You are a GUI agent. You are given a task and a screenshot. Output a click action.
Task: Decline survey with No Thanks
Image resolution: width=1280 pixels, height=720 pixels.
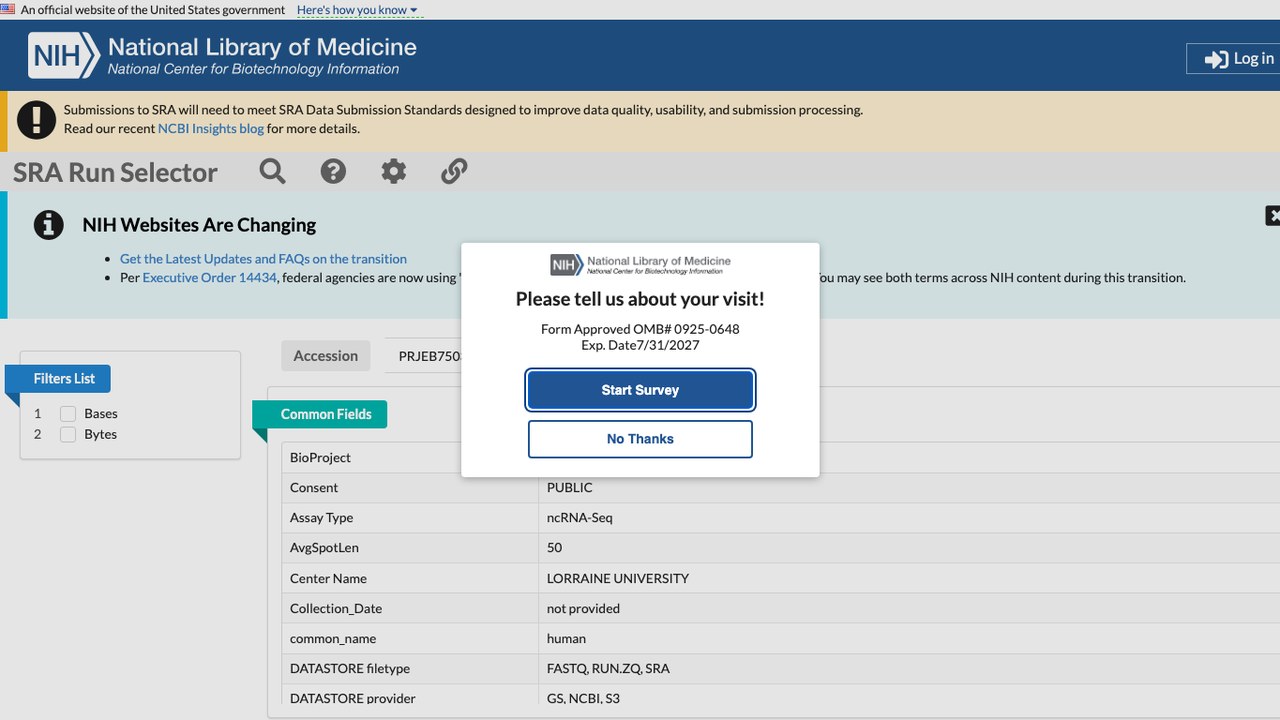pos(640,439)
